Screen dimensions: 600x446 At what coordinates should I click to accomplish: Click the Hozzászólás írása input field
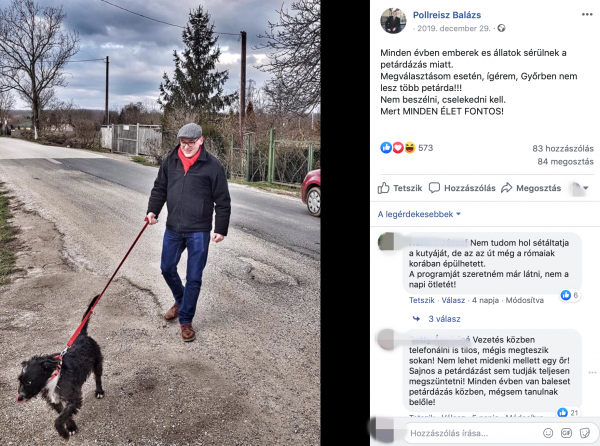473,433
